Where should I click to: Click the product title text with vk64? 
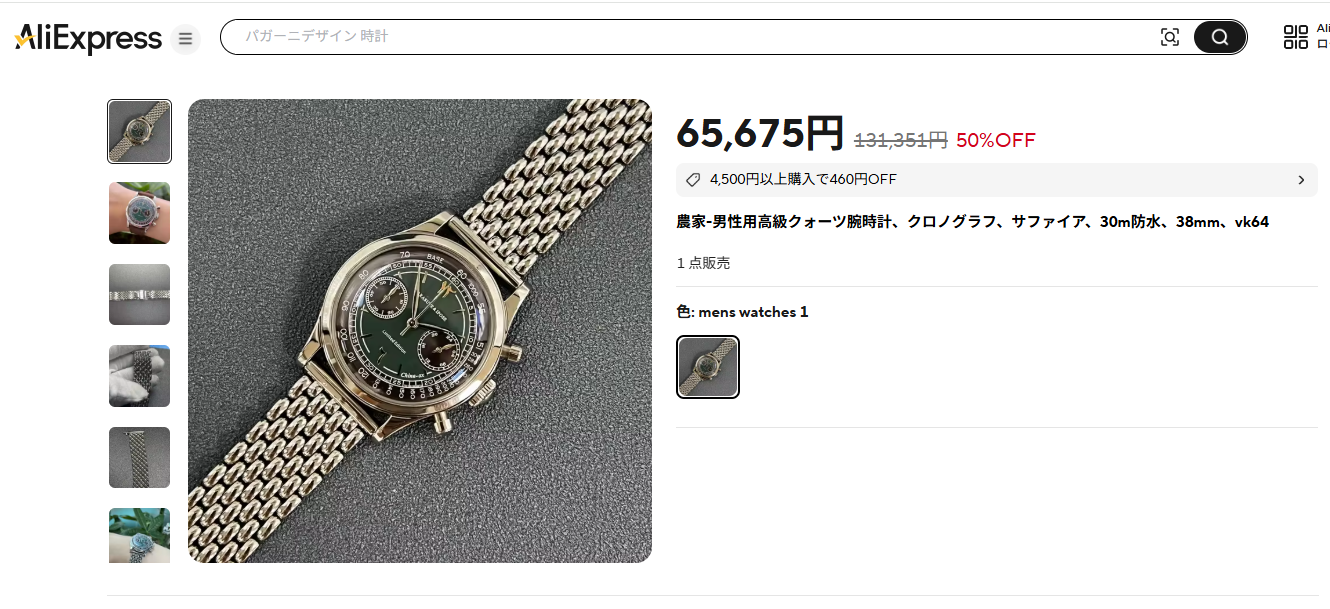[x=973, y=222]
